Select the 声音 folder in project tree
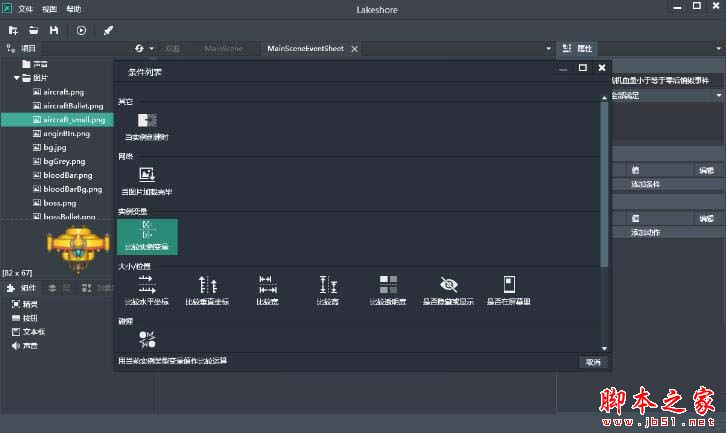The width and height of the screenshot is (726, 433). 35,64
